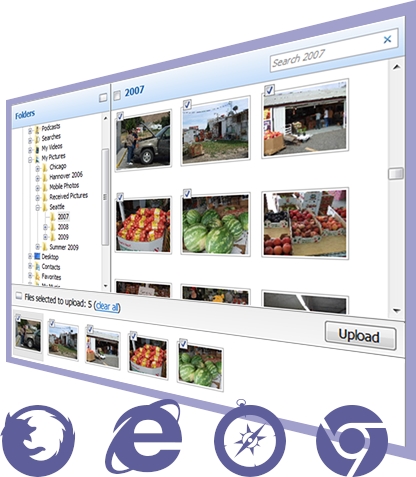The width and height of the screenshot is (416, 477).
Task: Select the 2007 folder in tree
Action: pyautogui.click(x=63, y=217)
